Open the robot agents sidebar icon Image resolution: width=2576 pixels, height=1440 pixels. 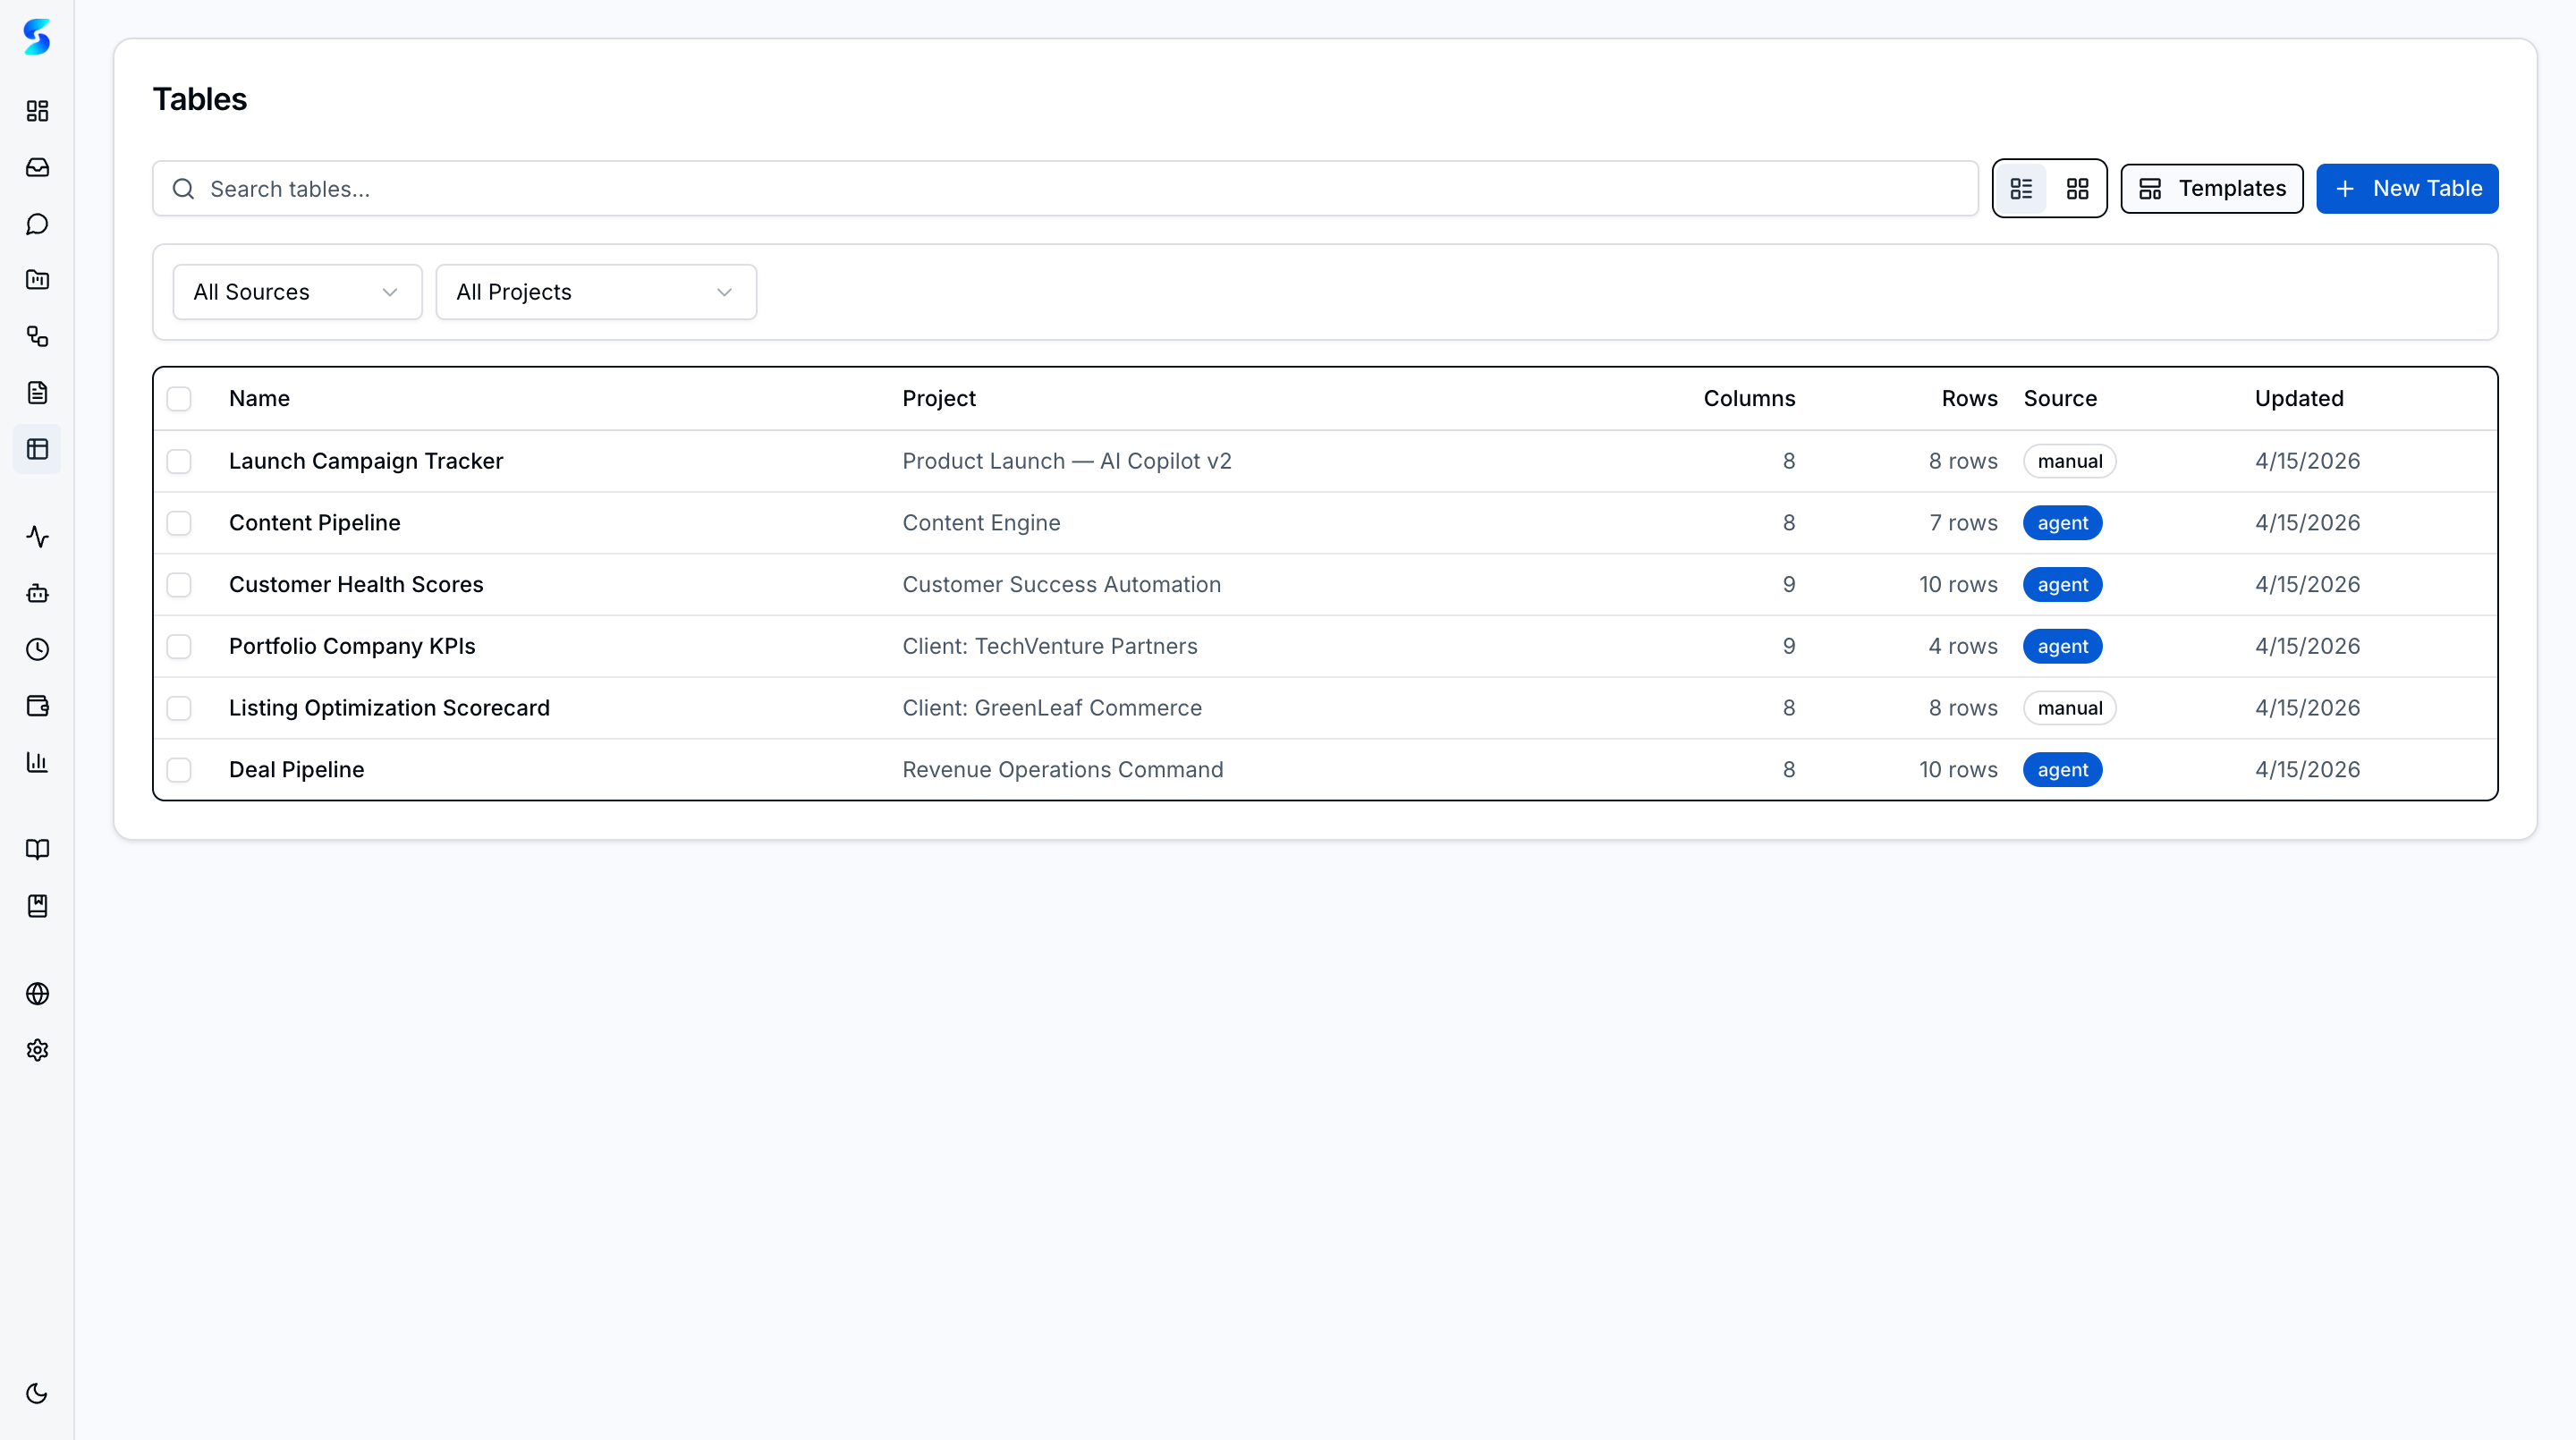[x=37, y=593]
